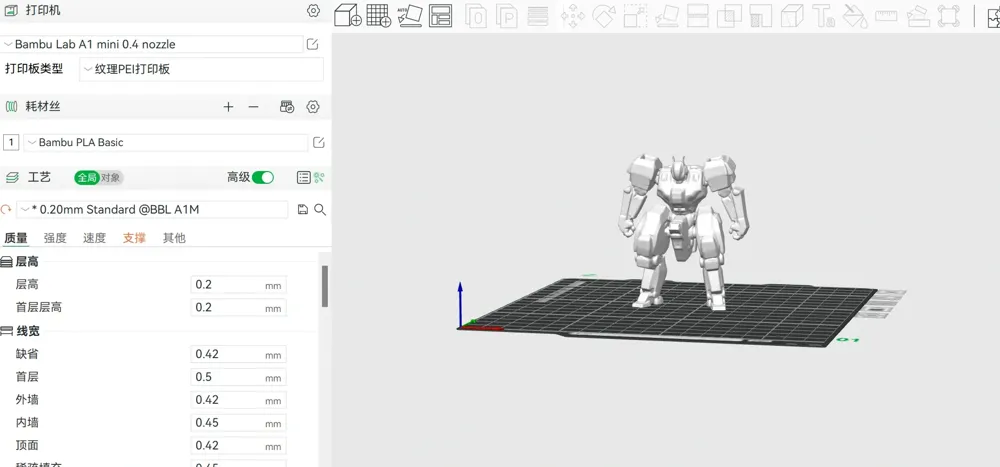Click the 打印机 section header label

pos(43,10)
